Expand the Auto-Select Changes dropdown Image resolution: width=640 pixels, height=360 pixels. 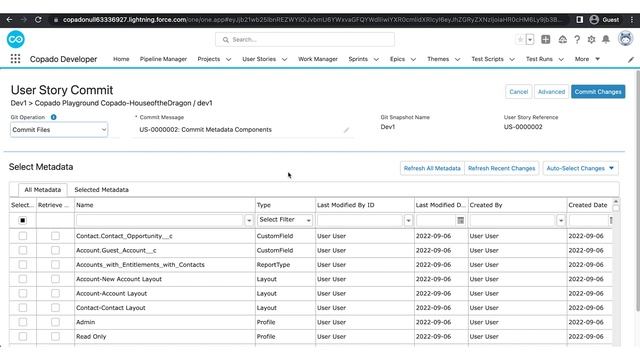point(580,168)
